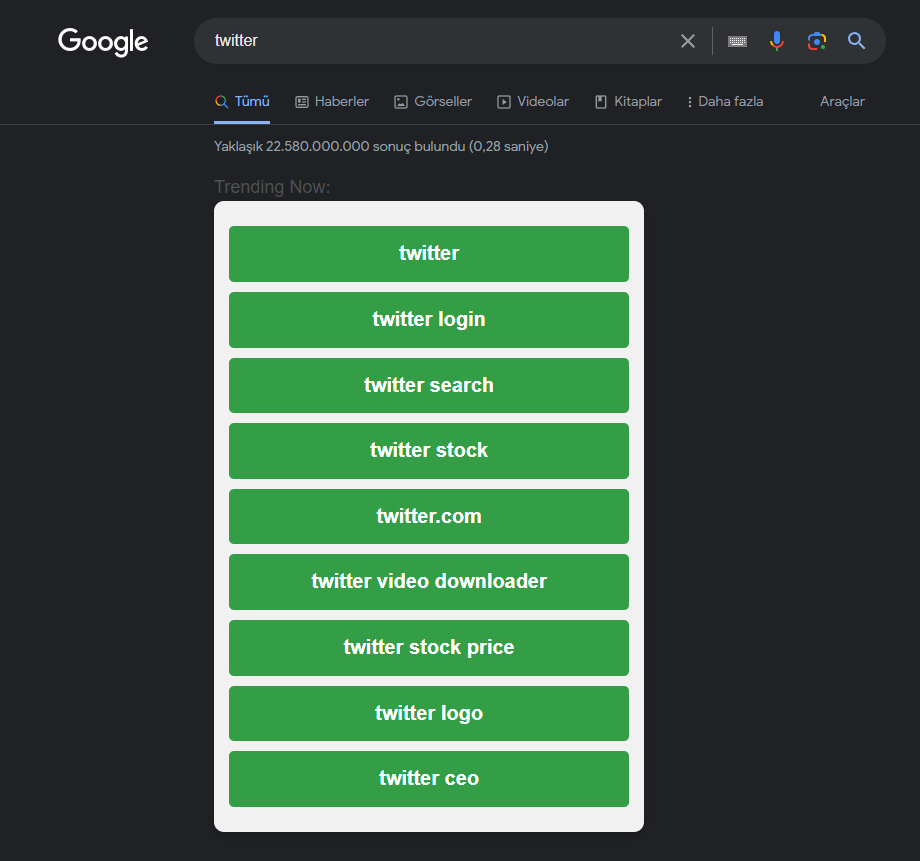The width and height of the screenshot is (920, 861).
Task: Open the Kitaplar tab
Action: (628, 102)
